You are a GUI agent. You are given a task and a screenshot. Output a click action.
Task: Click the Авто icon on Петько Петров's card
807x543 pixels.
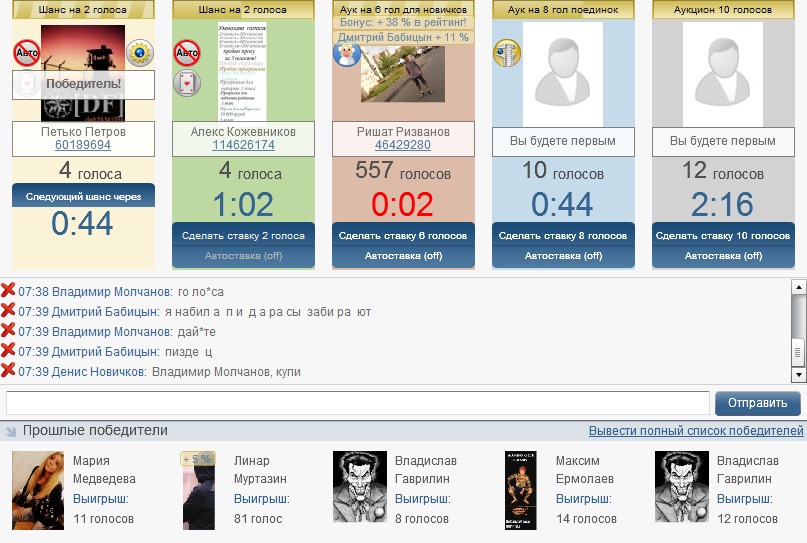tap(27, 52)
